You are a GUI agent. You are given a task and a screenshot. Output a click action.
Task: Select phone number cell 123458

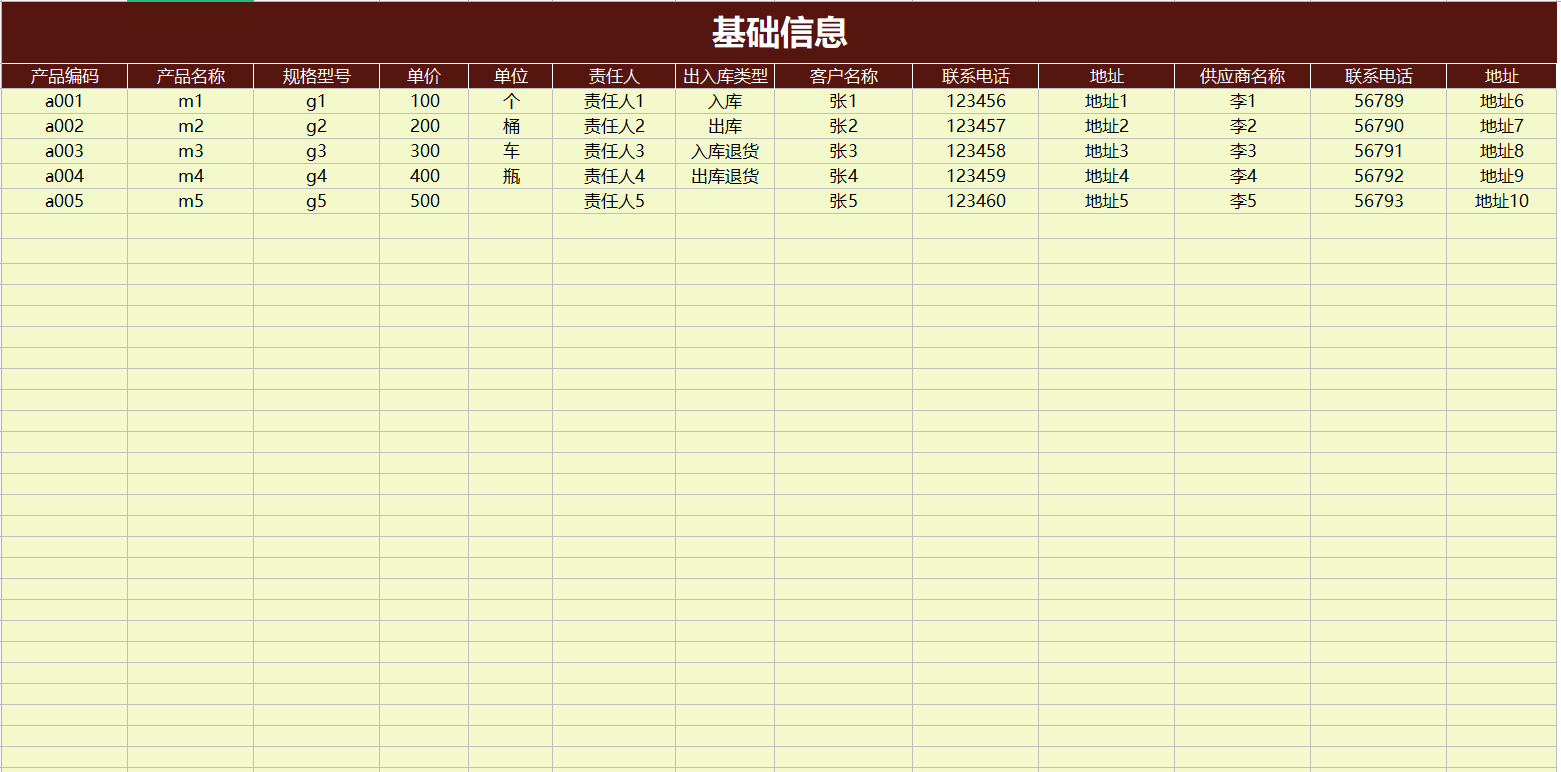(976, 151)
